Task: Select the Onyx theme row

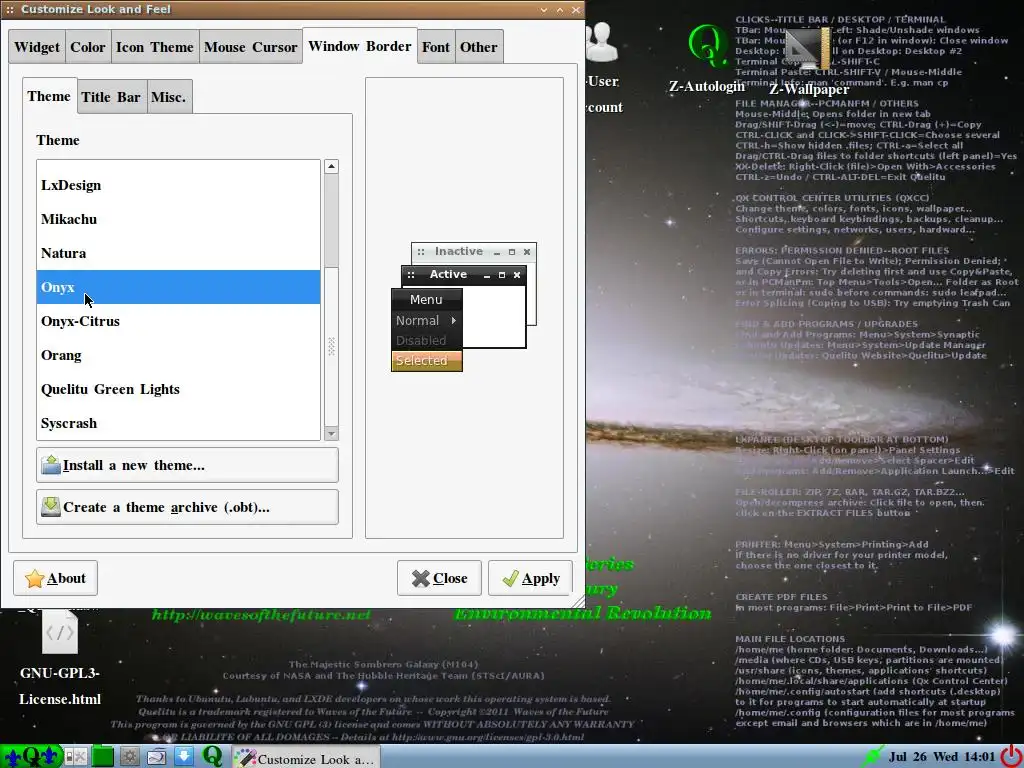Action: (x=178, y=287)
